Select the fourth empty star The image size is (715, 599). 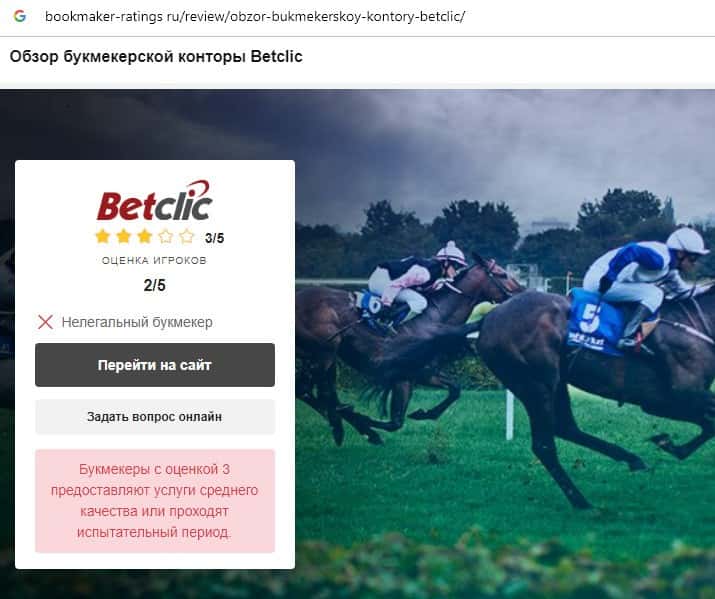[x=166, y=237]
